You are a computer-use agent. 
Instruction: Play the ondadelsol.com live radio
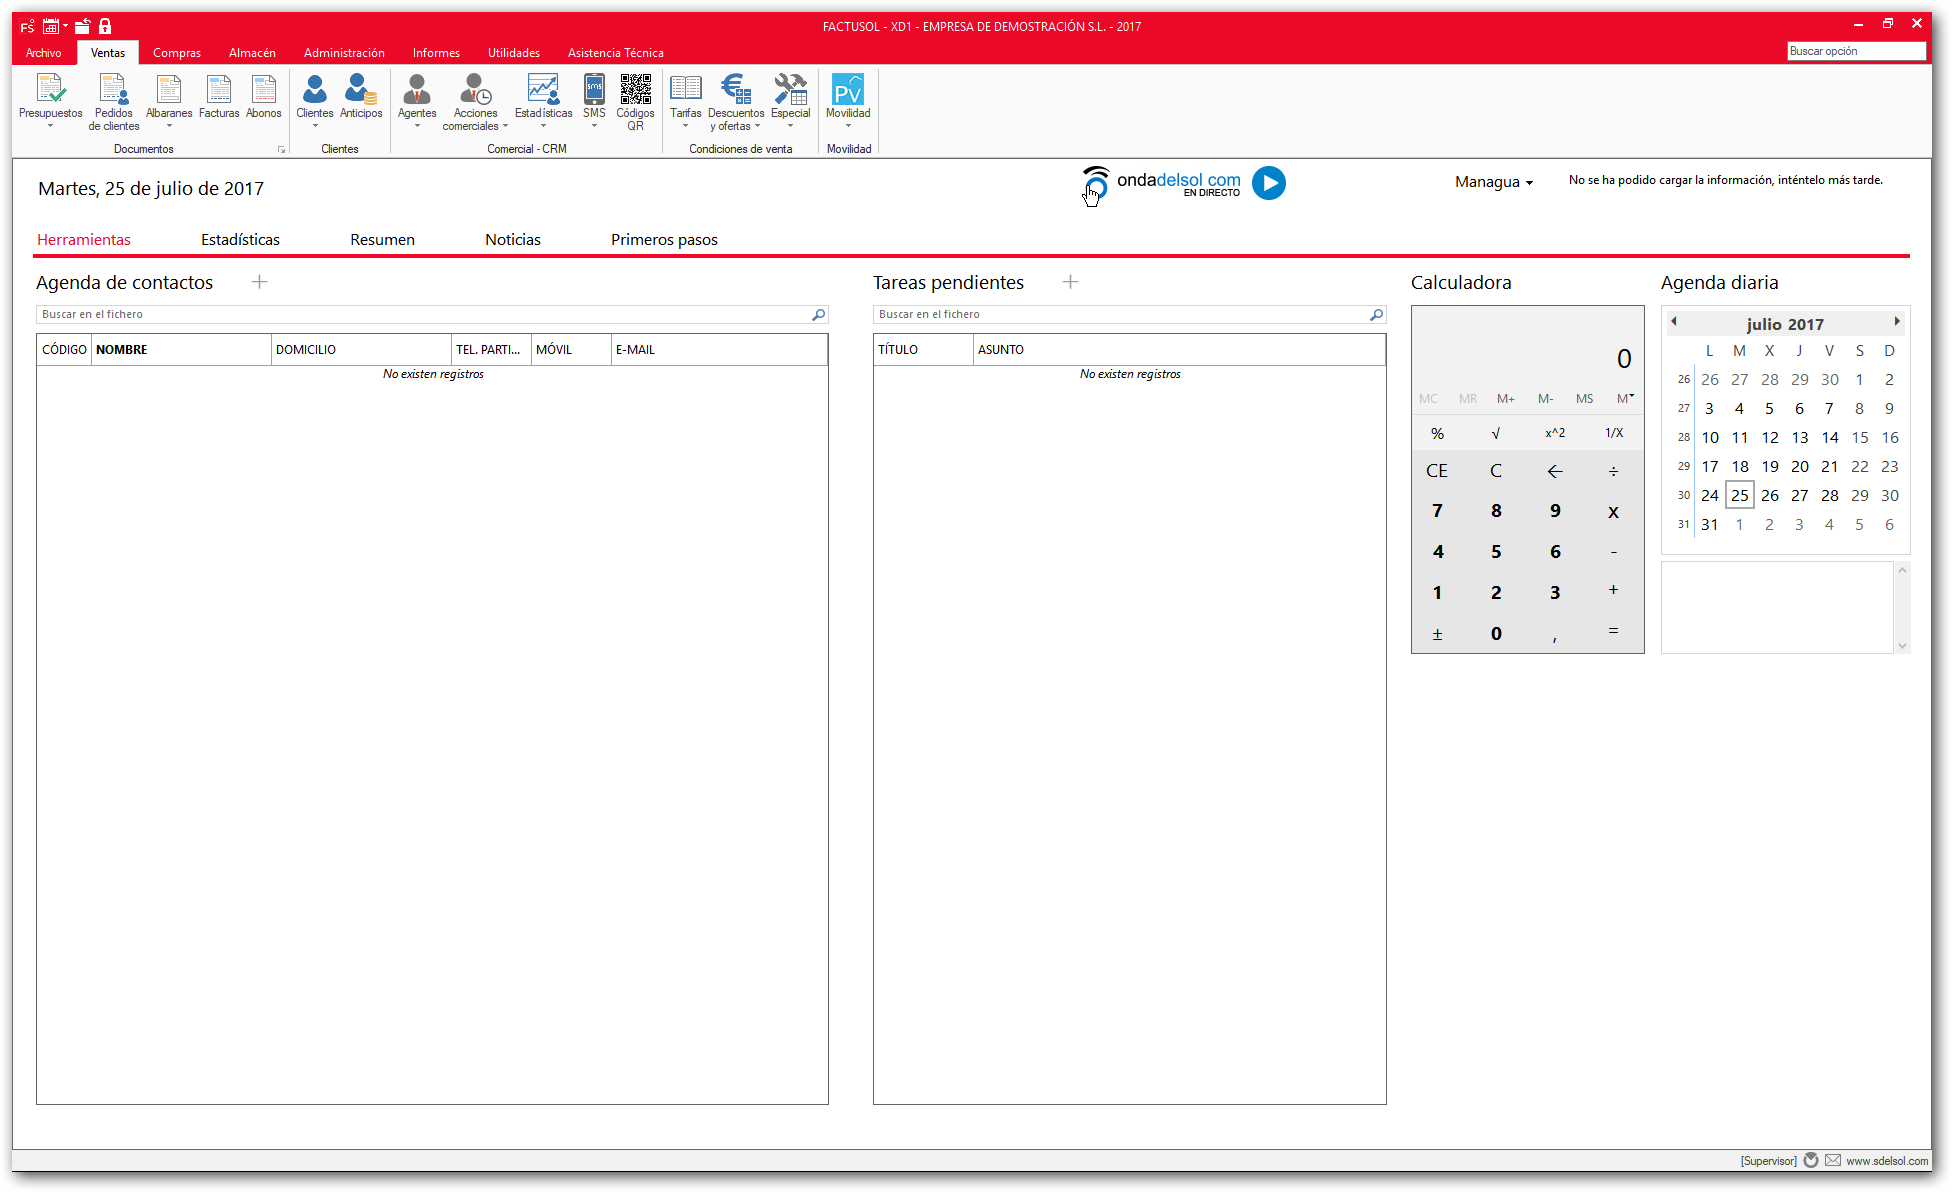tap(1268, 183)
